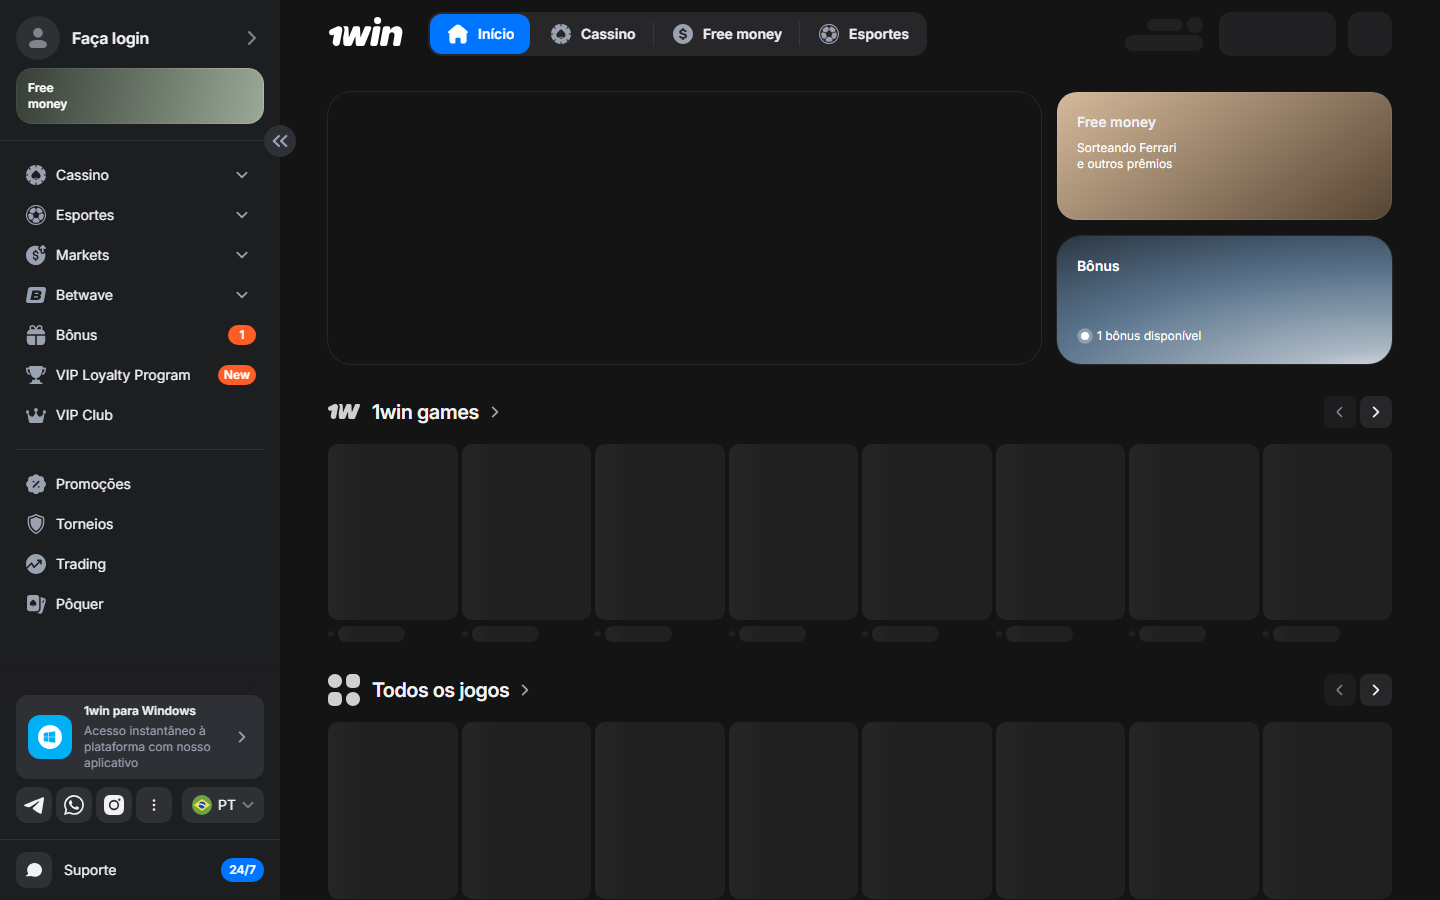
Task: Click the VIP Loyalty trophy icon
Action: point(36,375)
